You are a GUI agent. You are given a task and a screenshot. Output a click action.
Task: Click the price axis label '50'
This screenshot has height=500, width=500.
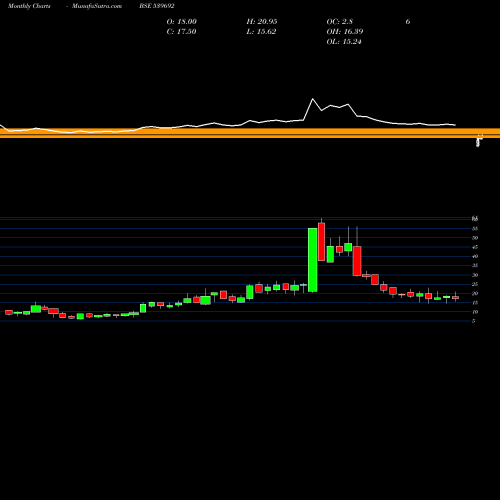(475, 238)
